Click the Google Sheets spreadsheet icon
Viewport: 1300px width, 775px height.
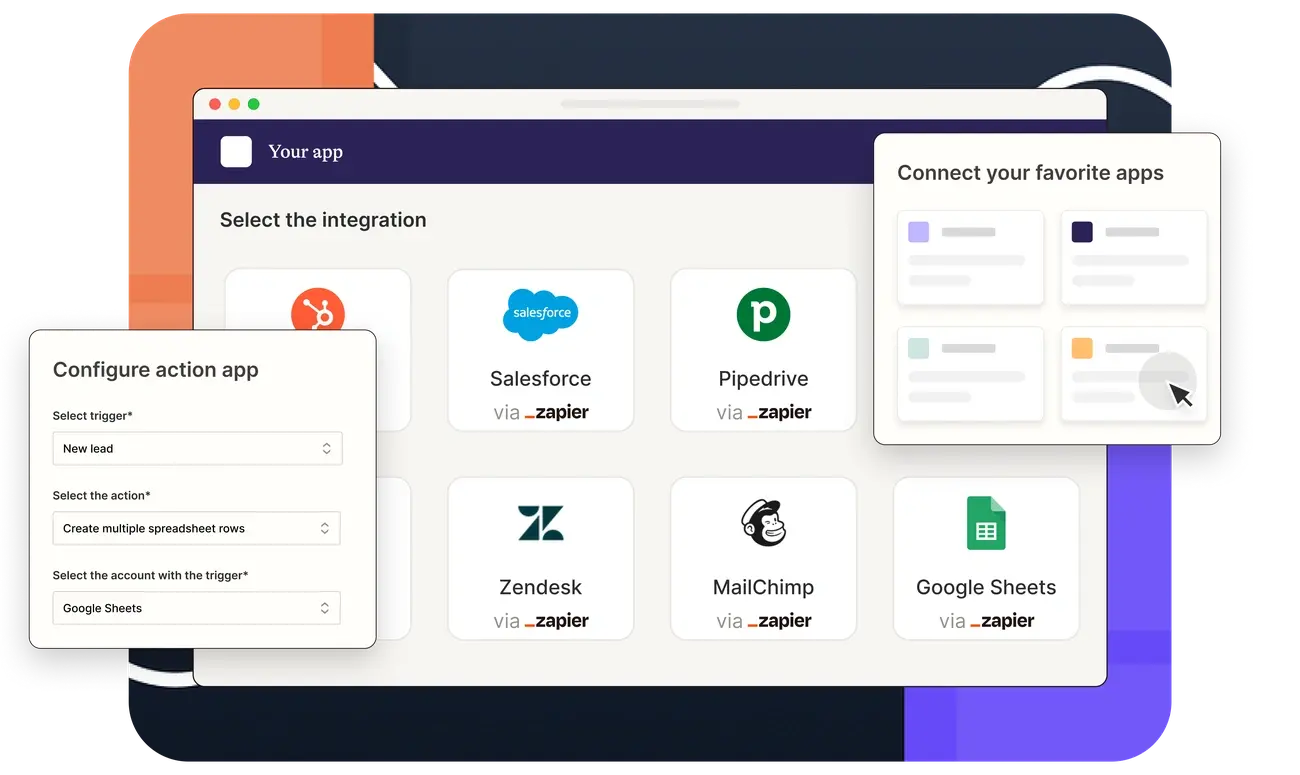point(986,521)
